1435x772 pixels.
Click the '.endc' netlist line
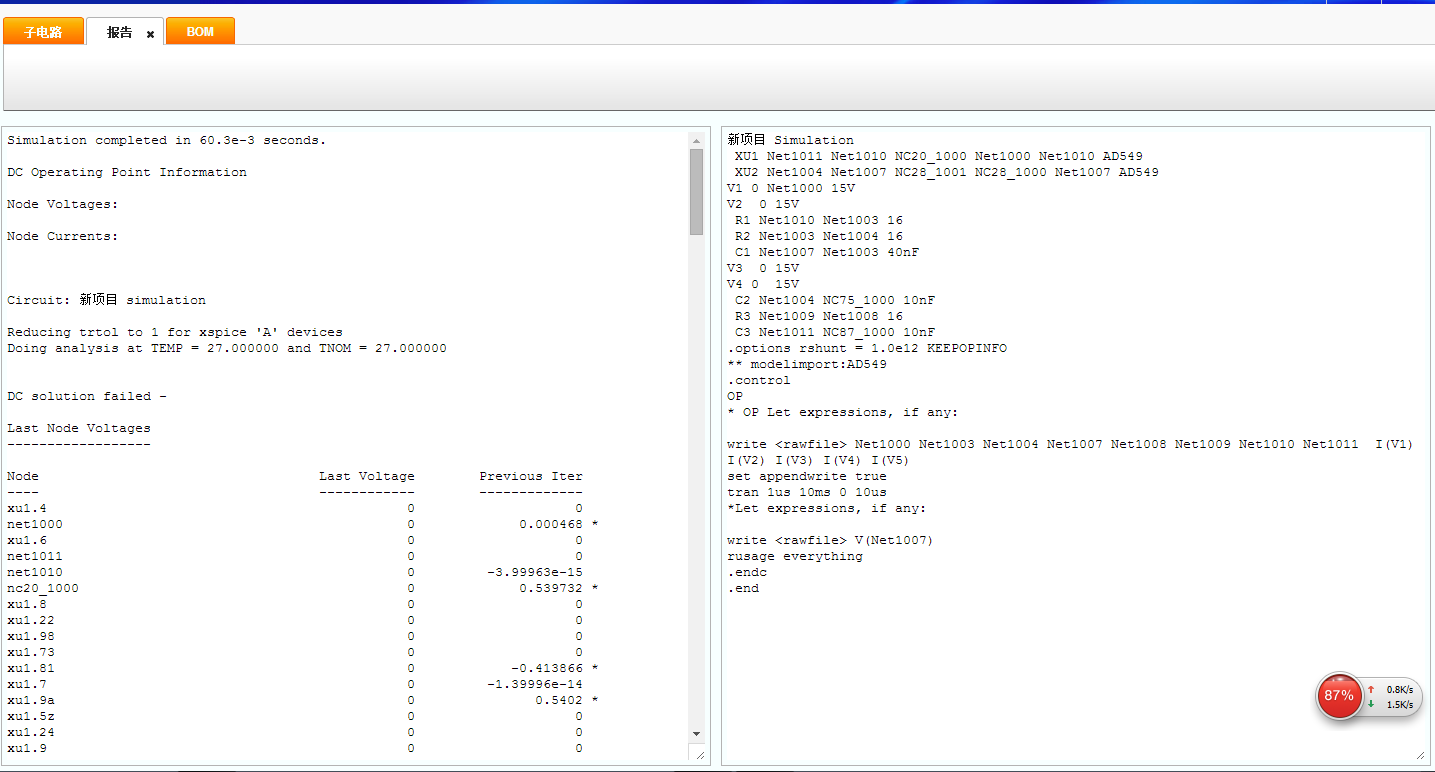point(747,572)
